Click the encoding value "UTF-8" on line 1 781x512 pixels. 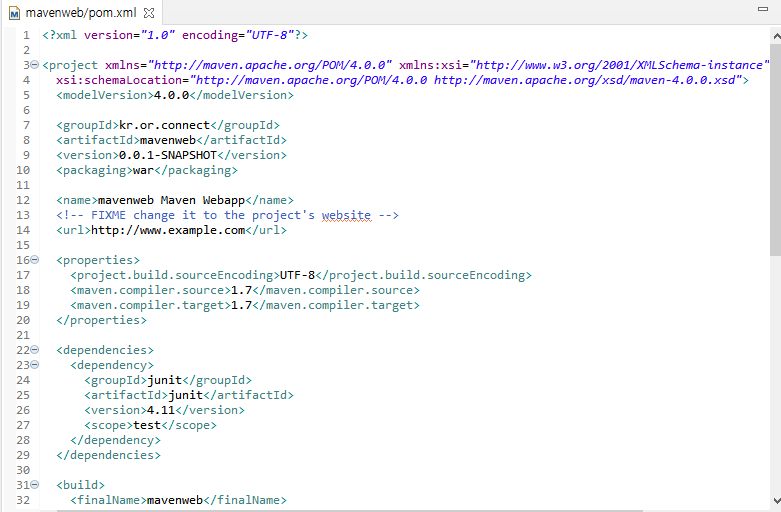coord(269,35)
